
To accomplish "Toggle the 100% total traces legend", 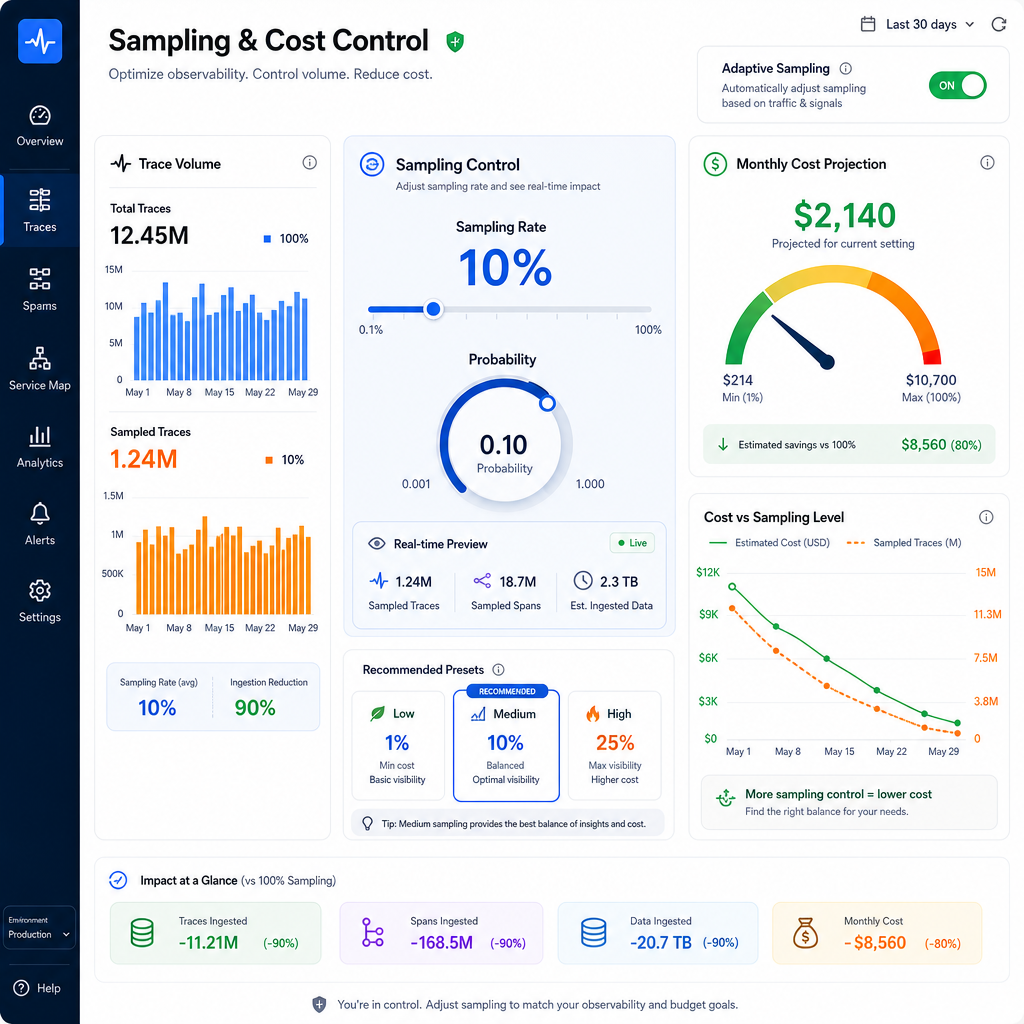I will click(286, 239).
